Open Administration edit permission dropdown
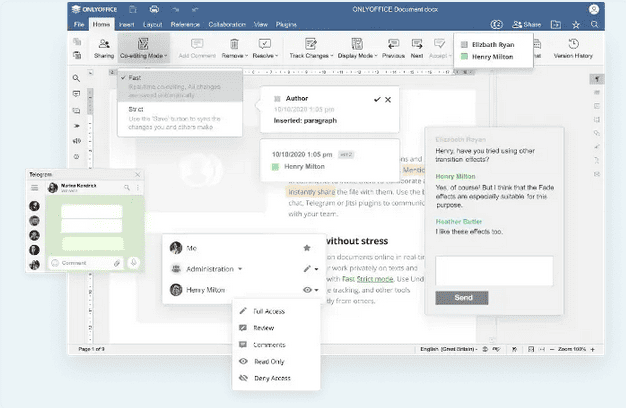The height and width of the screenshot is (408, 626). click(311, 269)
